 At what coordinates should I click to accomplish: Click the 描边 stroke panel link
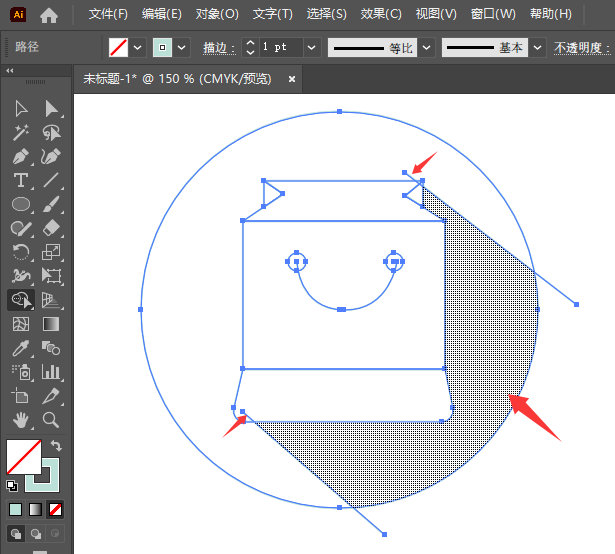pyautogui.click(x=219, y=48)
